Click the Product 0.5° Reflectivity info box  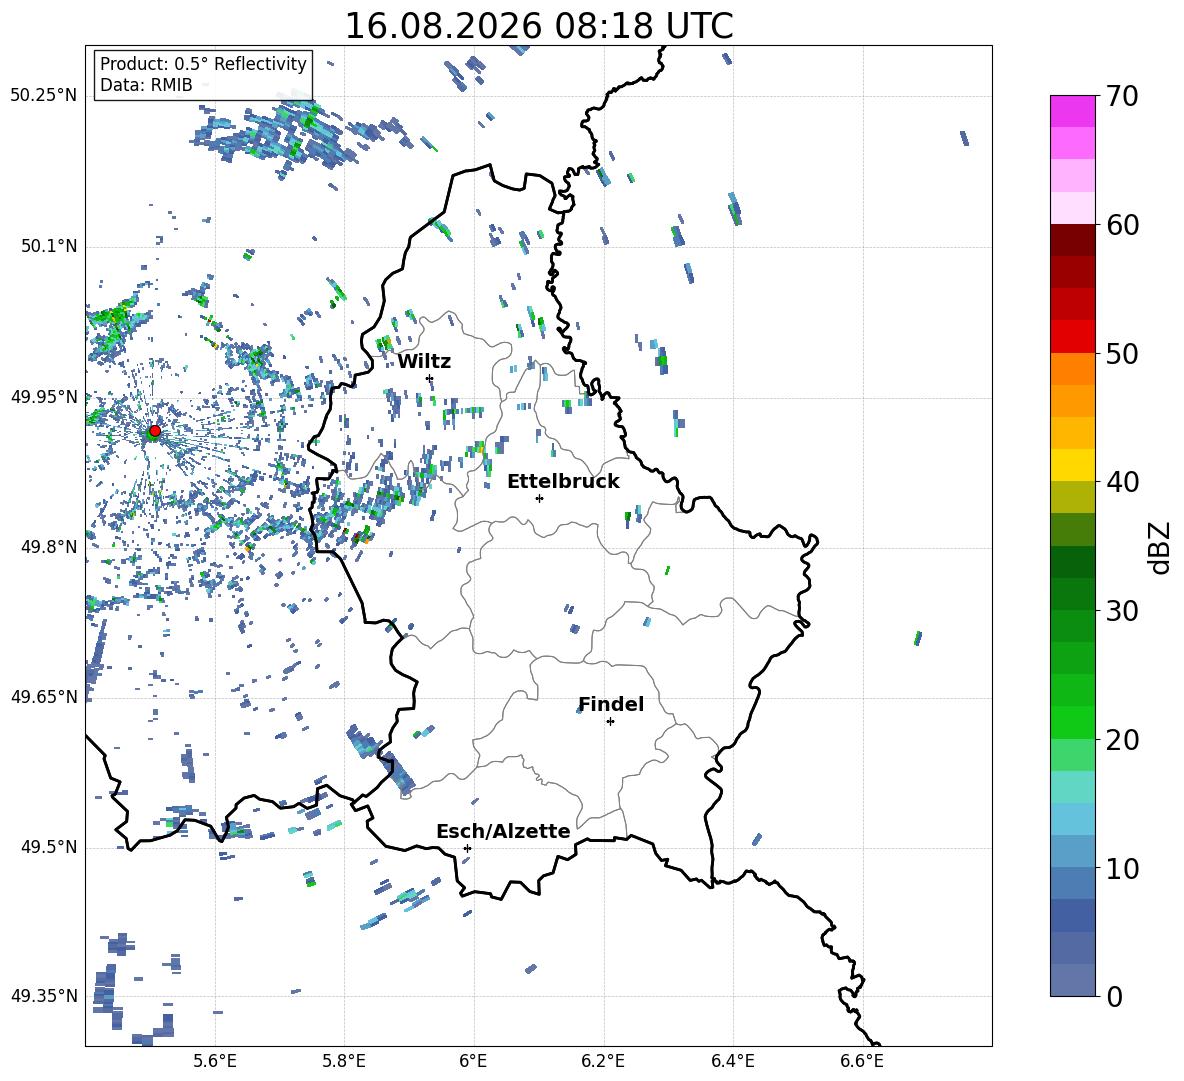203,74
